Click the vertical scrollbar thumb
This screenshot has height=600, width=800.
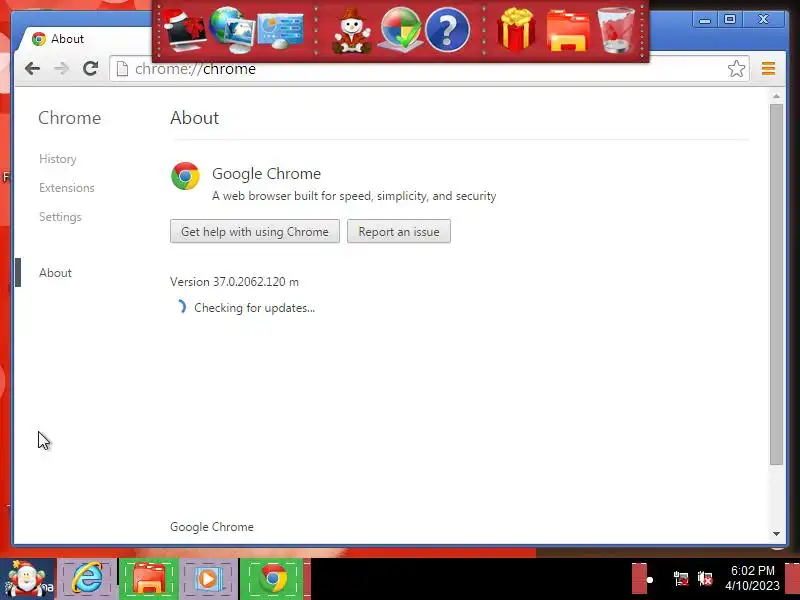click(776, 284)
